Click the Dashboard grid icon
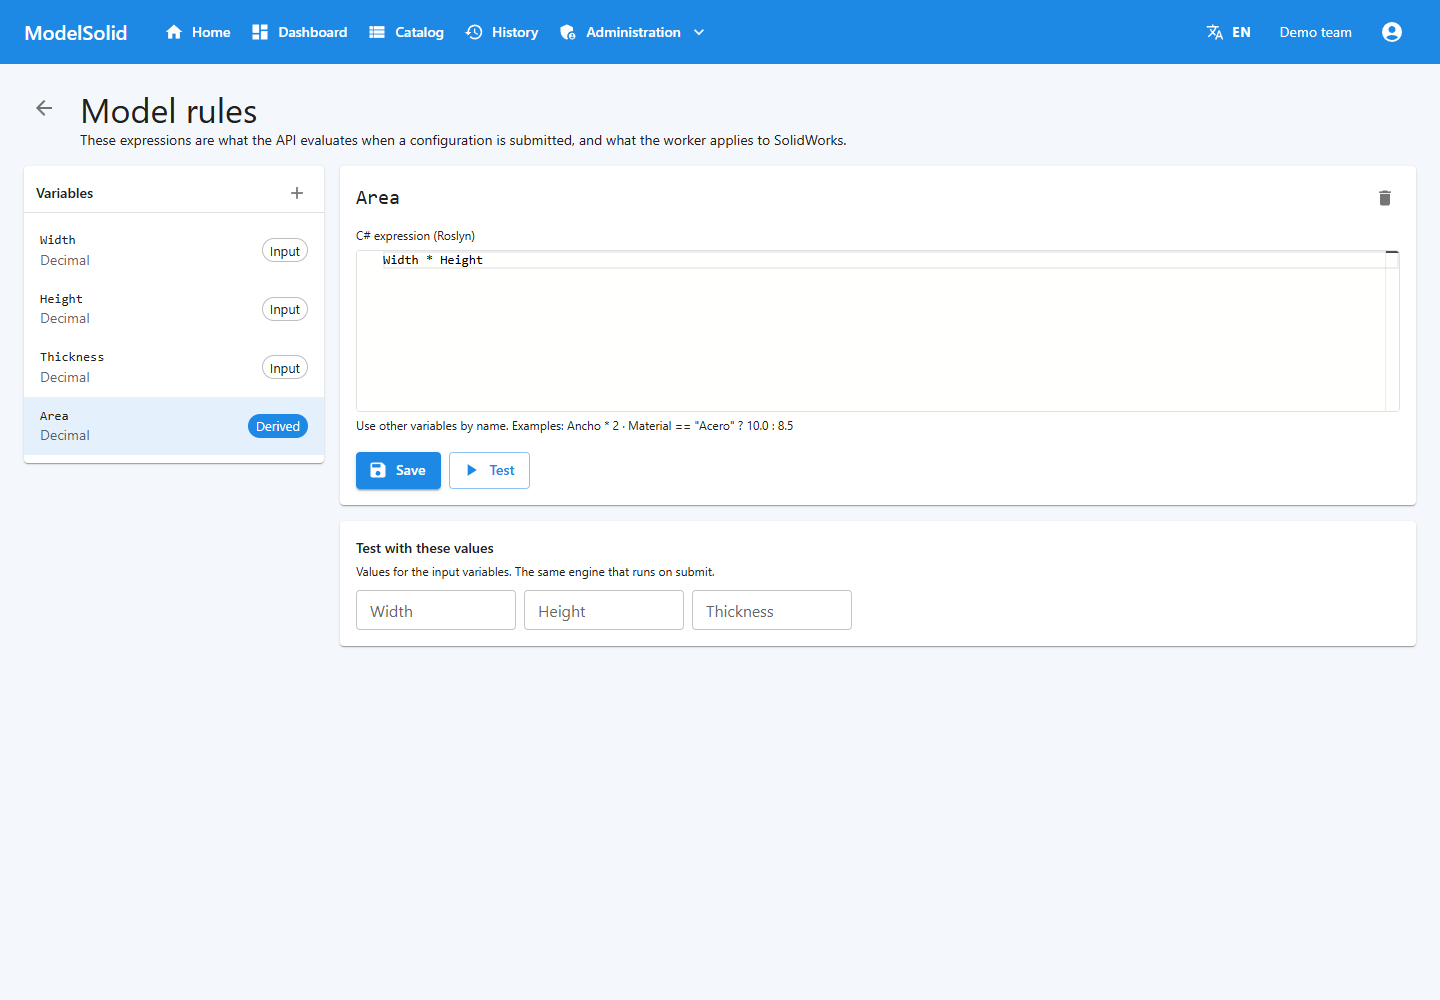The image size is (1440, 1000). click(260, 32)
